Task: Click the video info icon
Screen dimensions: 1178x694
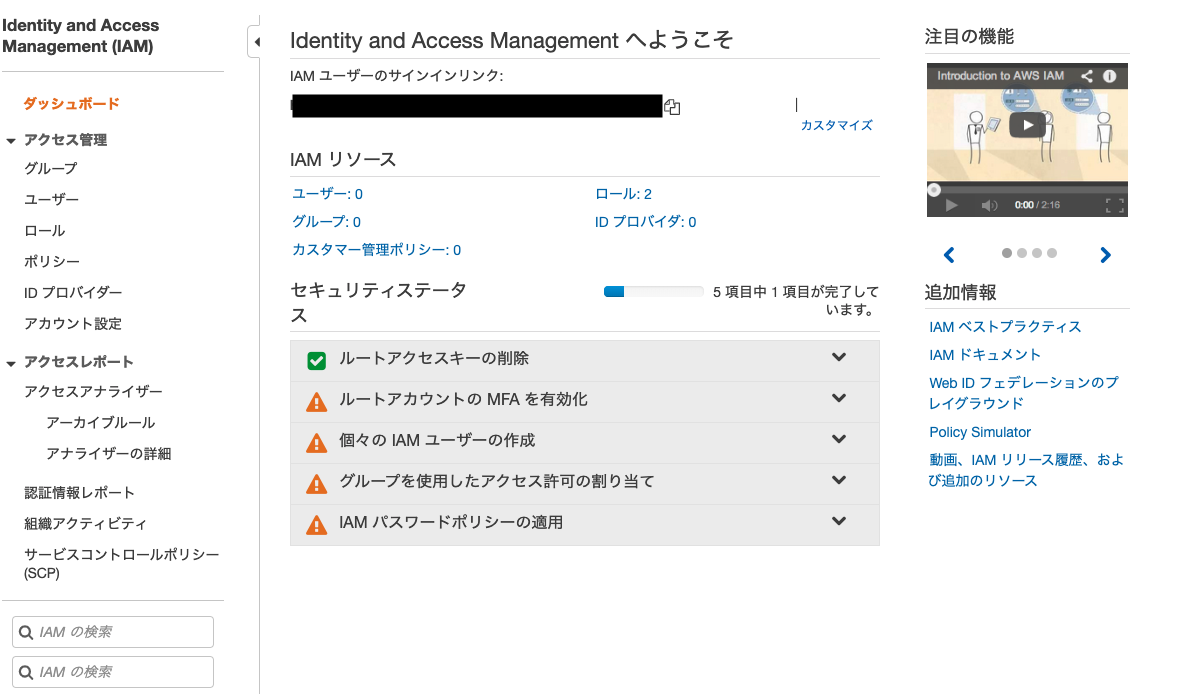Action: pyautogui.click(x=1109, y=76)
